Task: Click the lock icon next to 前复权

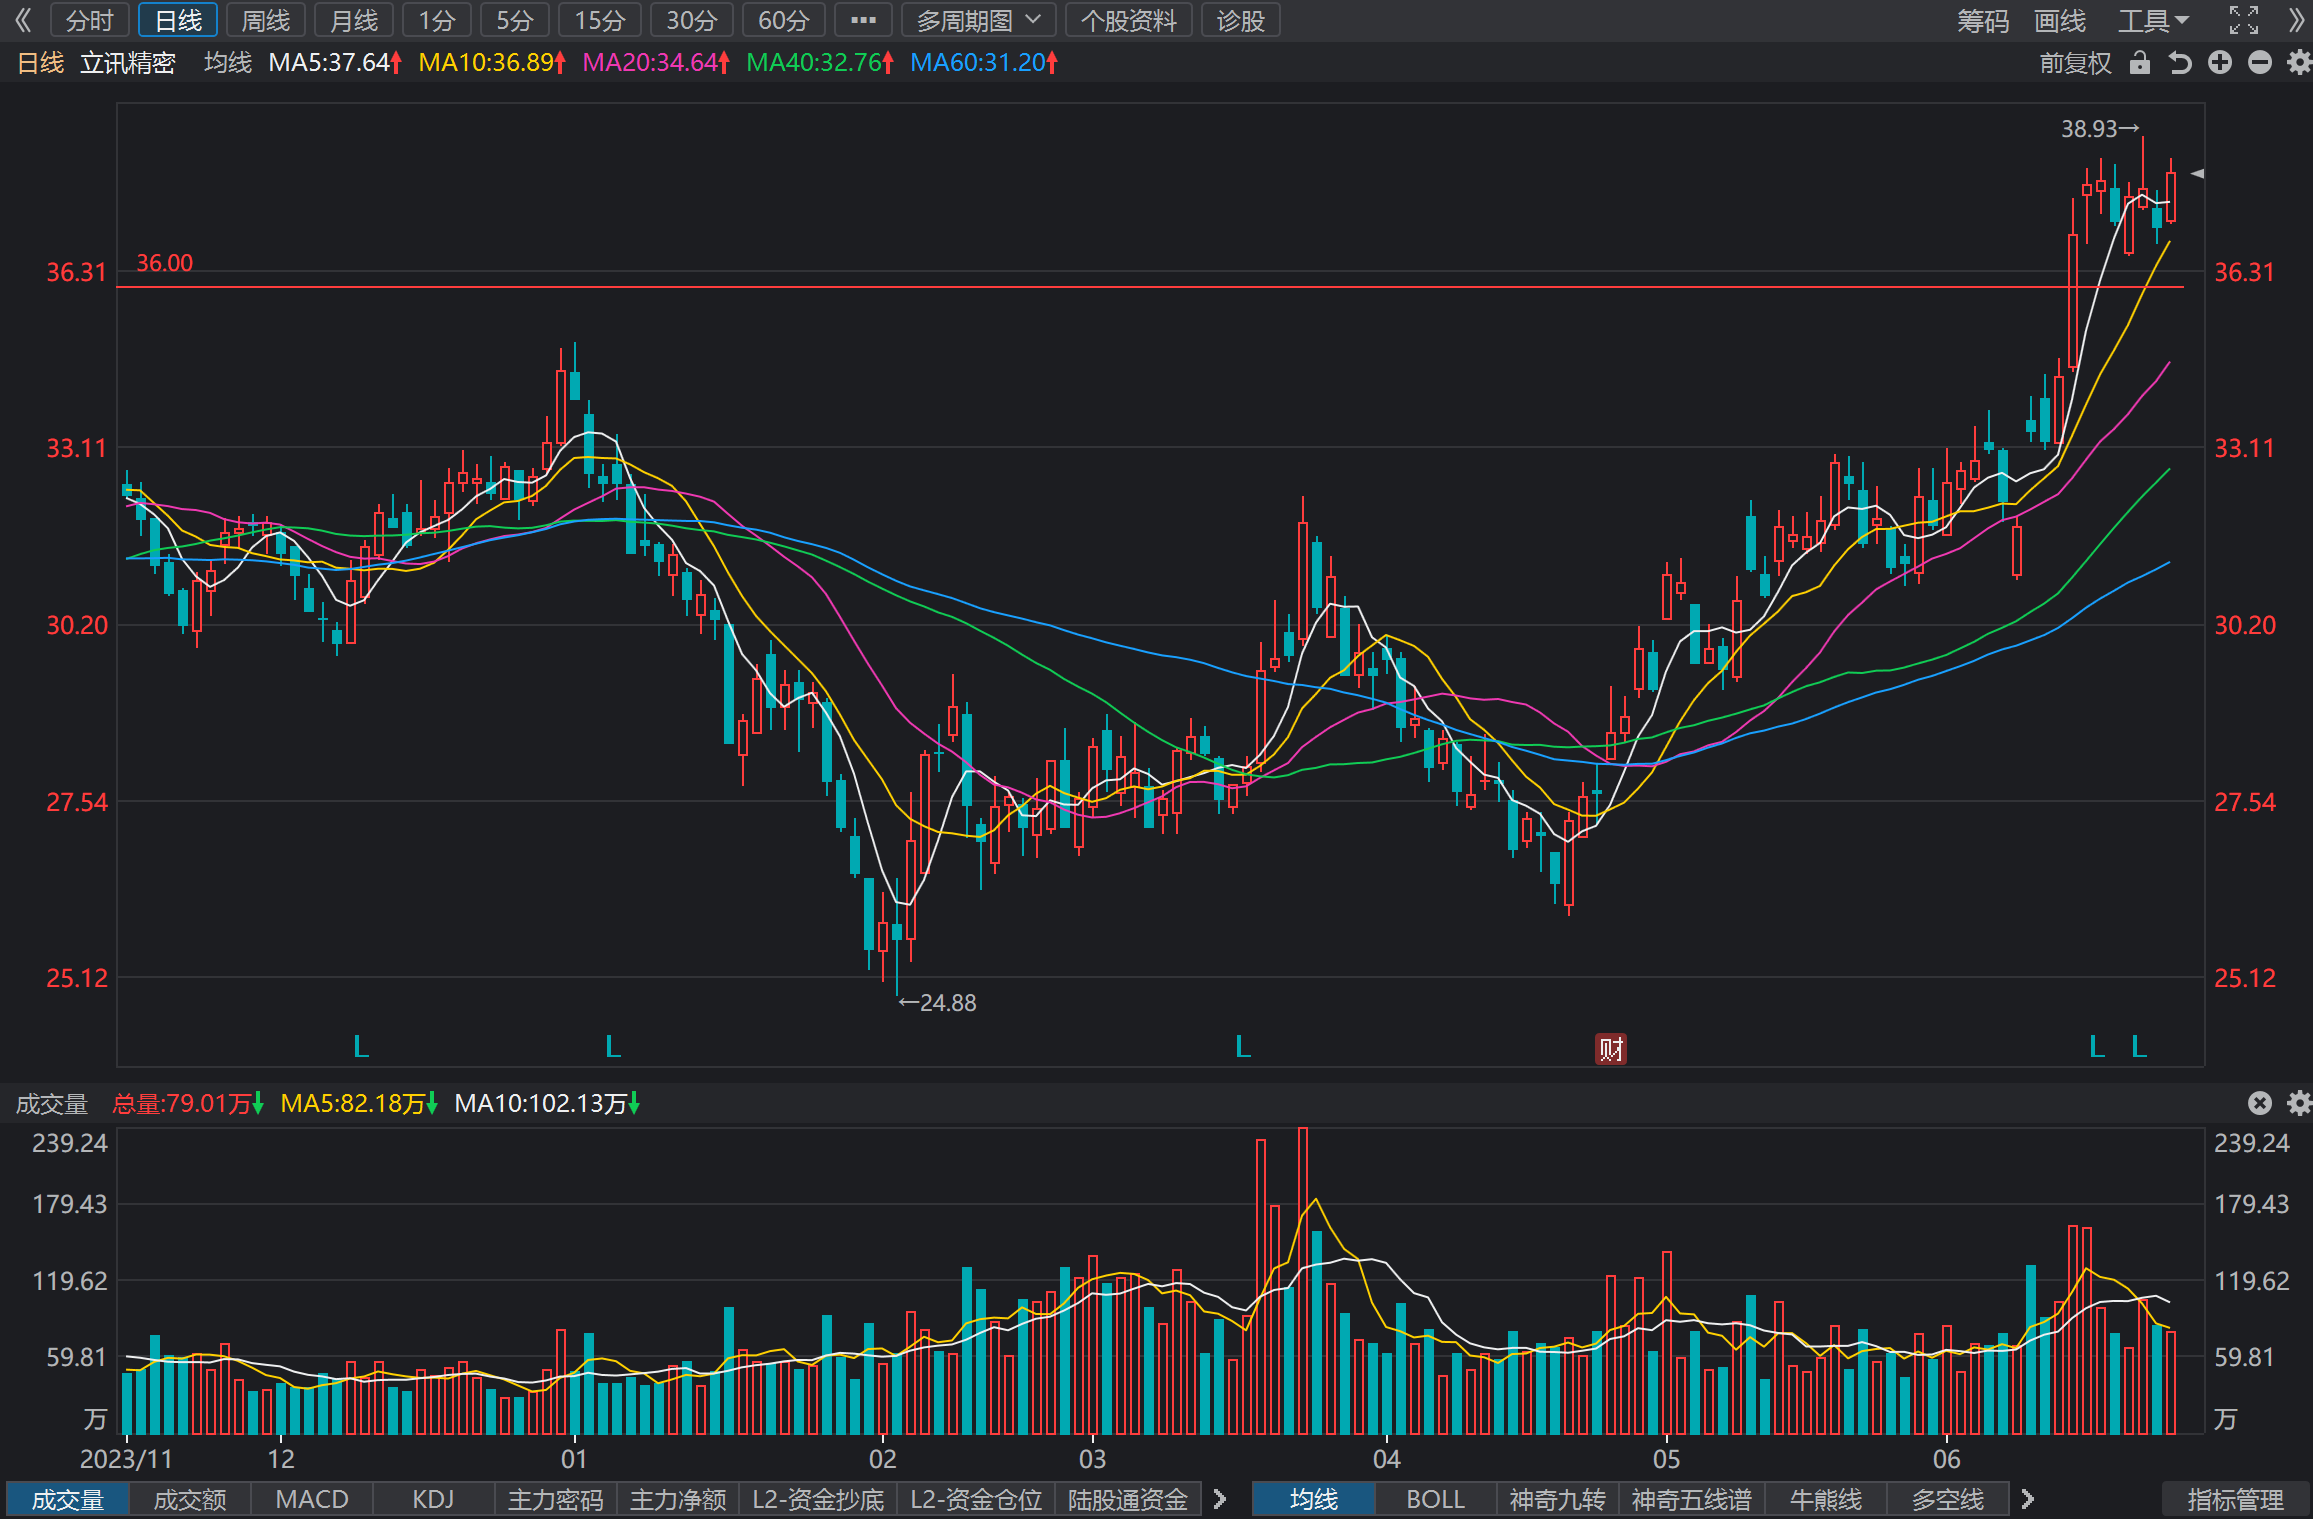Action: [2139, 63]
